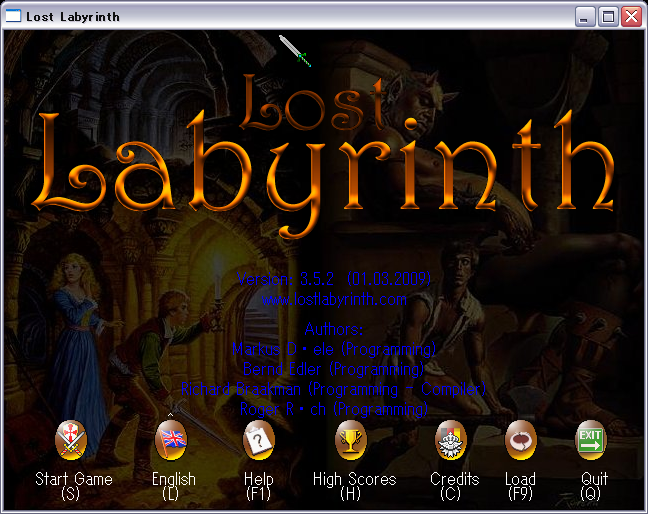The width and height of the screenshot is (648, 514).
Task: Open High Scores via the trophy icon
Action: (350, 440)
